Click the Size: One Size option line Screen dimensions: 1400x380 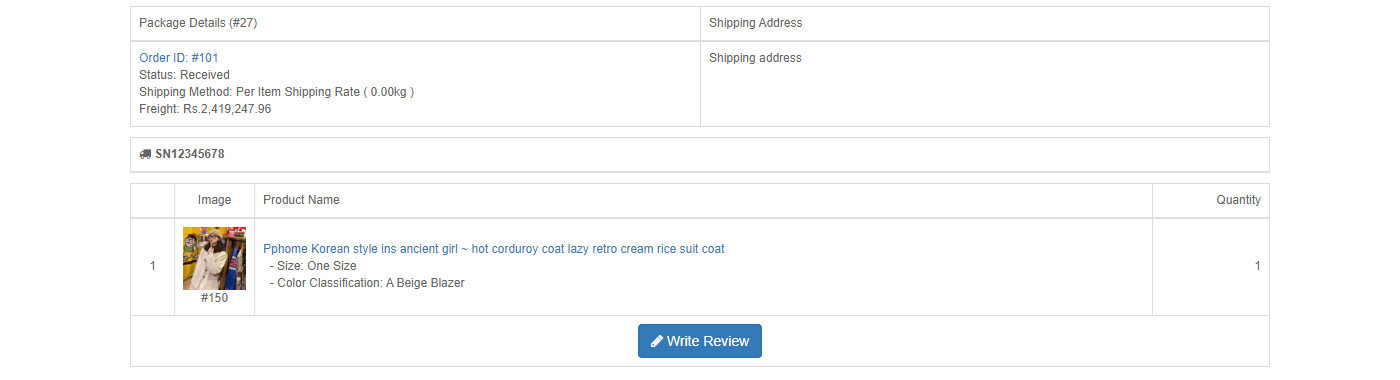(x=313, y=266)
